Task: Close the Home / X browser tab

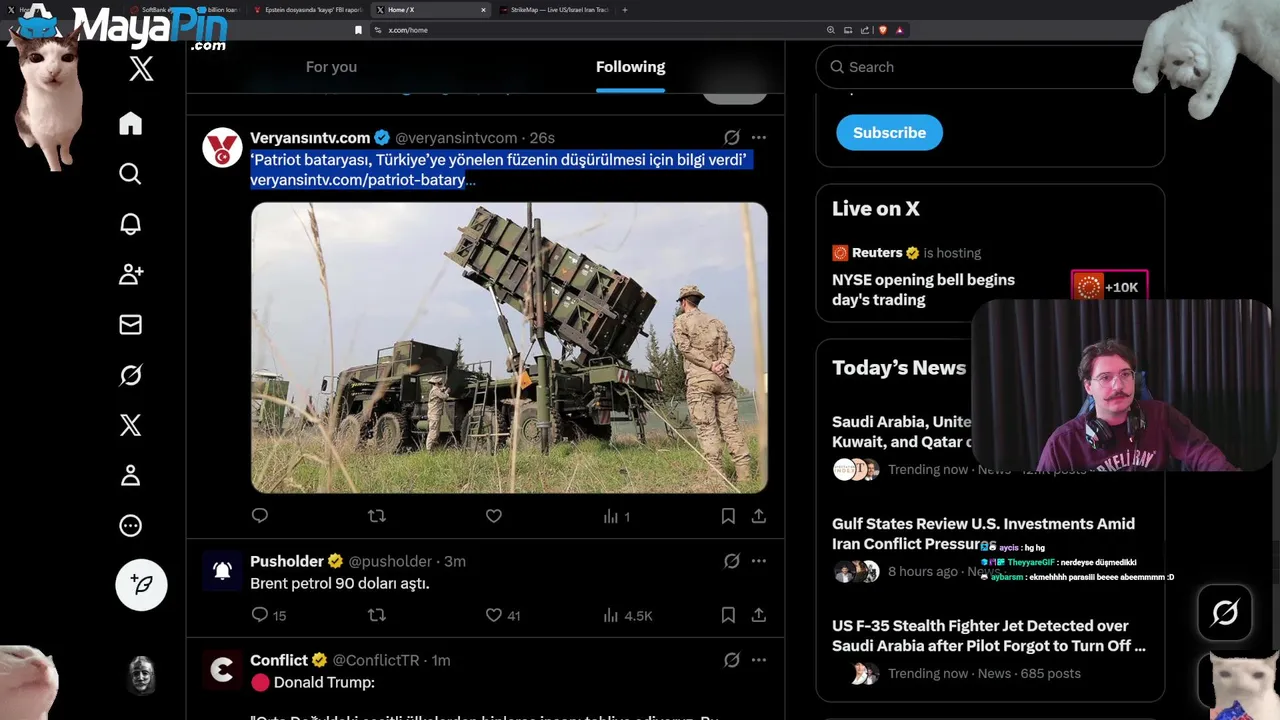Action: tap(483, 10)
